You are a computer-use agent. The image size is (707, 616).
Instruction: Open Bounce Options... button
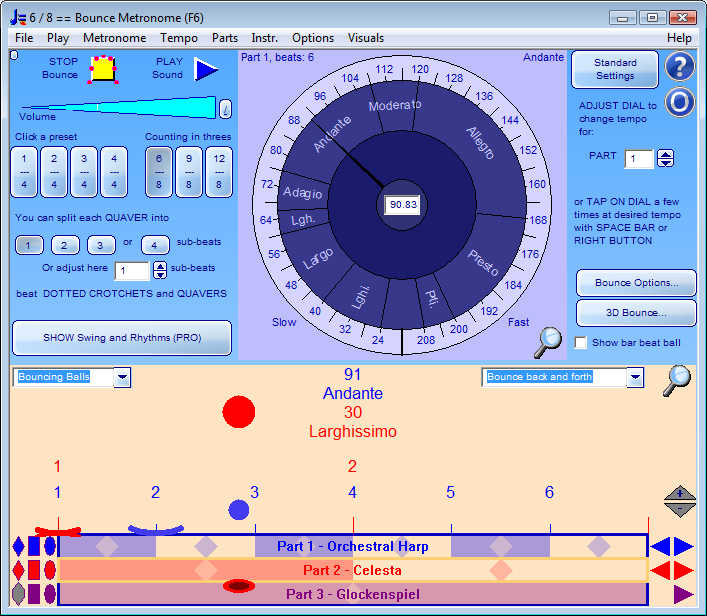pyautogui.click(x=636, y=283)
